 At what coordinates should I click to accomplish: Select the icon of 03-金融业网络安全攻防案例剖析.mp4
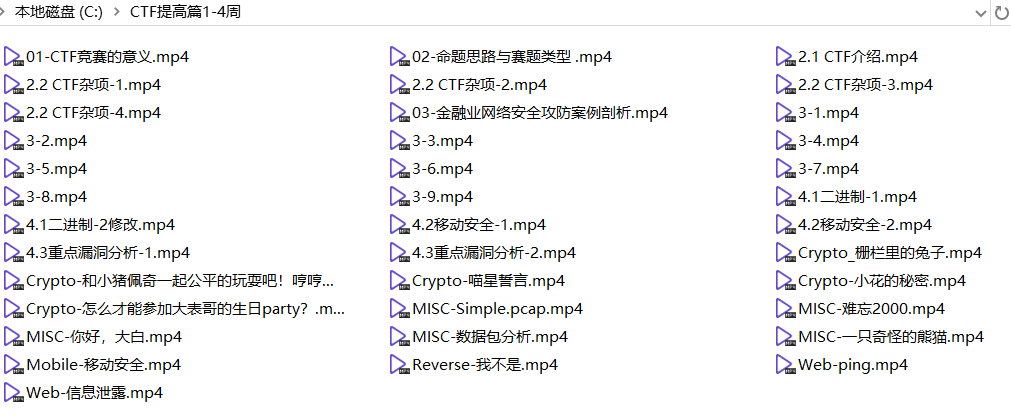400,113
